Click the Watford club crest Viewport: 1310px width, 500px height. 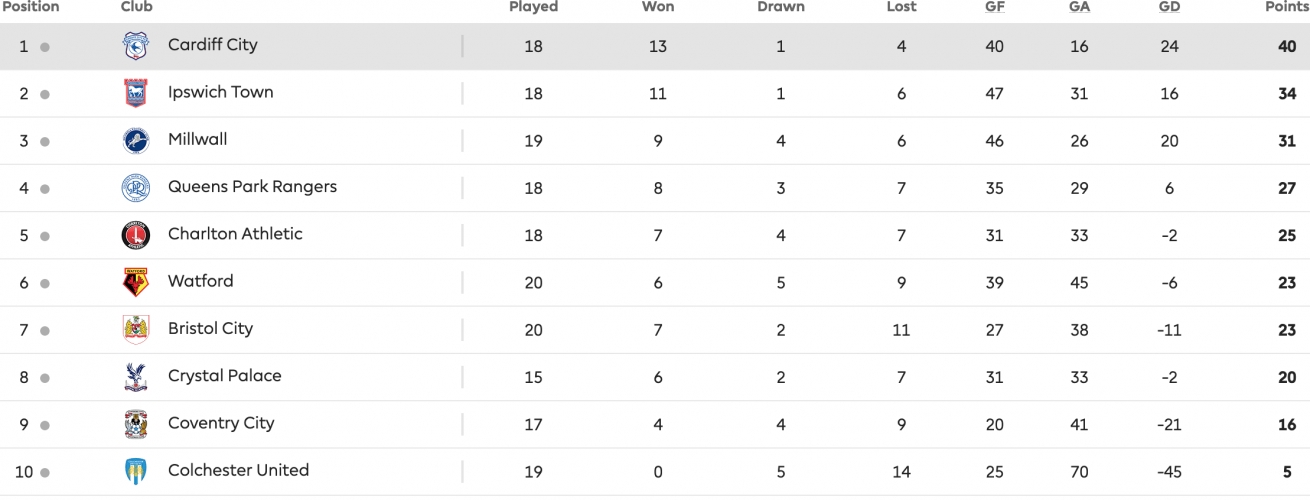click(135, 283)
